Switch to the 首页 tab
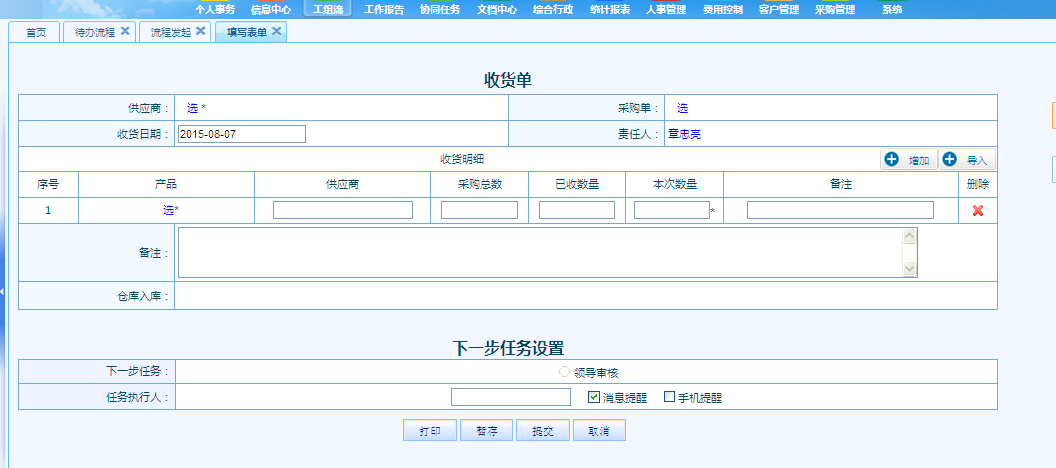 pyautogui.click(x=36, y=32)
